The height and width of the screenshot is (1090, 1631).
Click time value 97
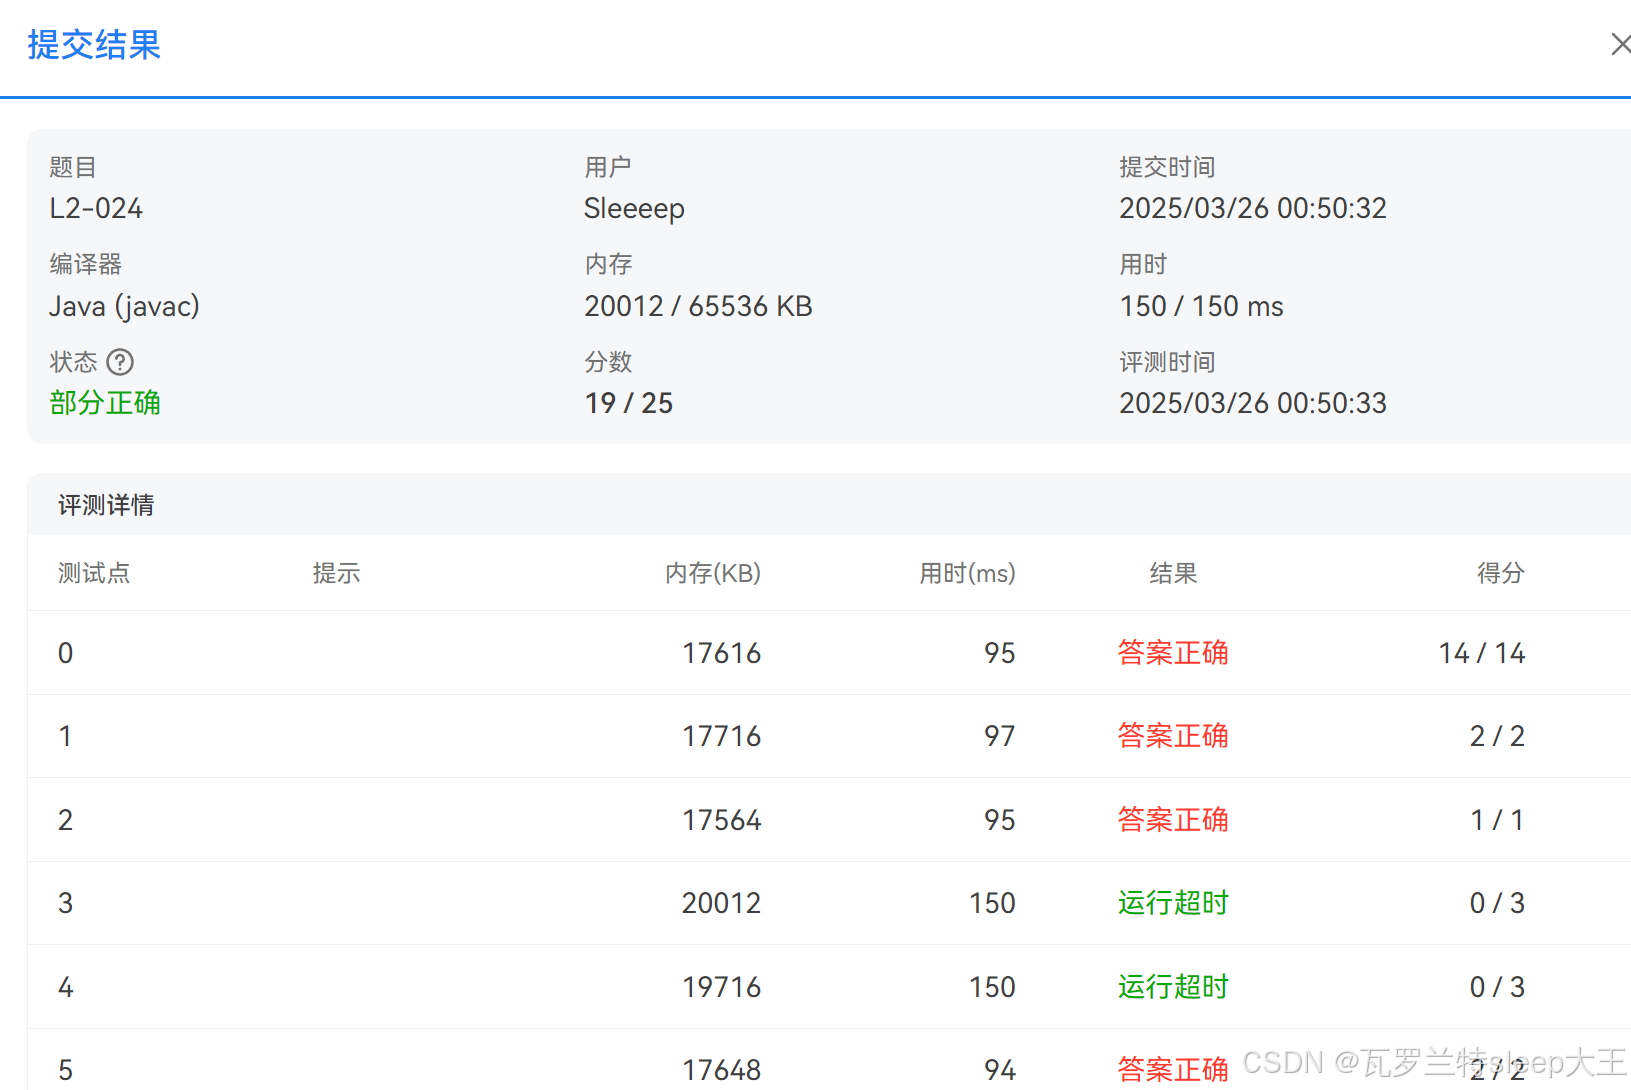[x=1000, y=736]
